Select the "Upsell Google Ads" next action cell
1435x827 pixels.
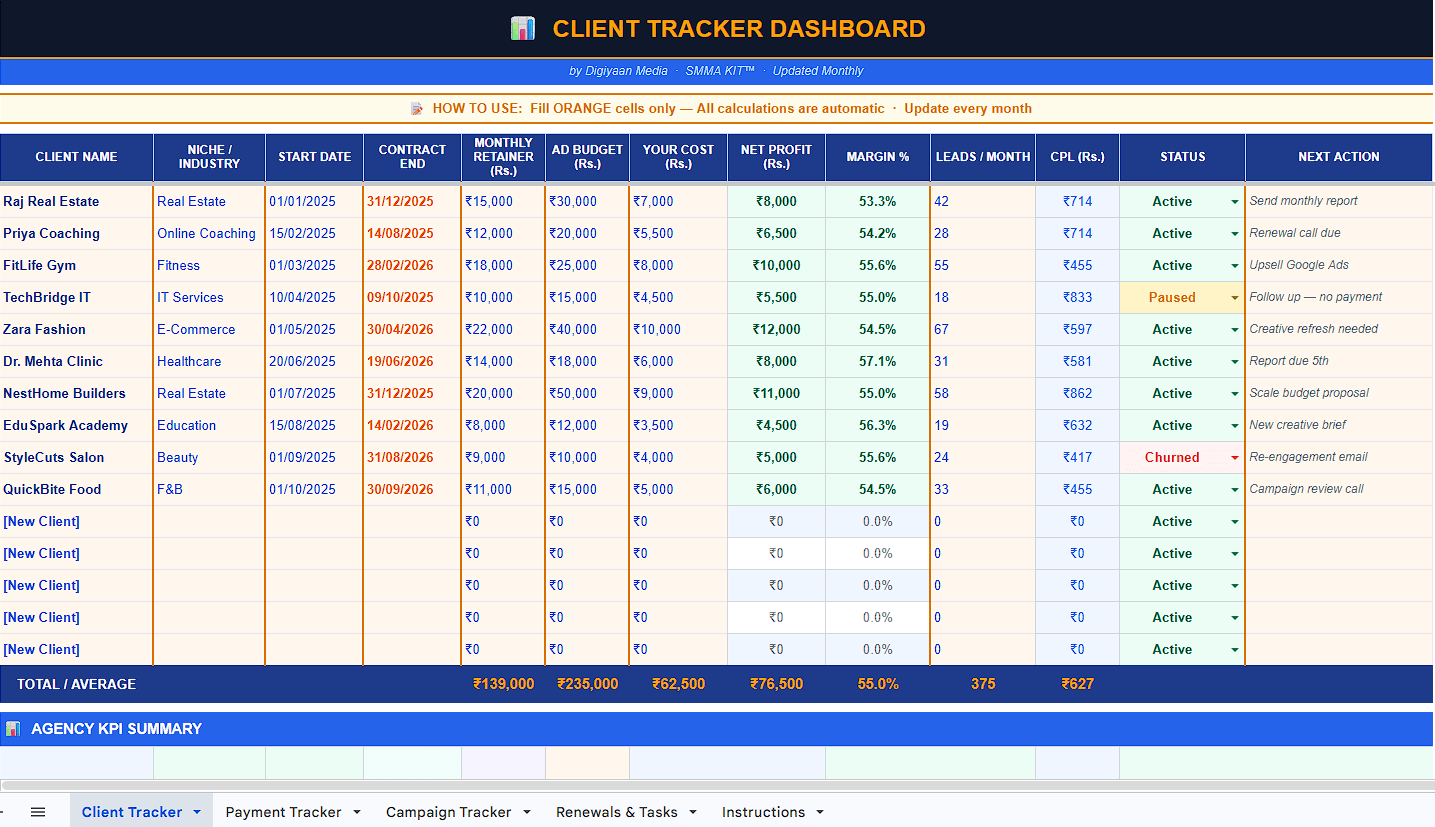[x=1339, y=265]
